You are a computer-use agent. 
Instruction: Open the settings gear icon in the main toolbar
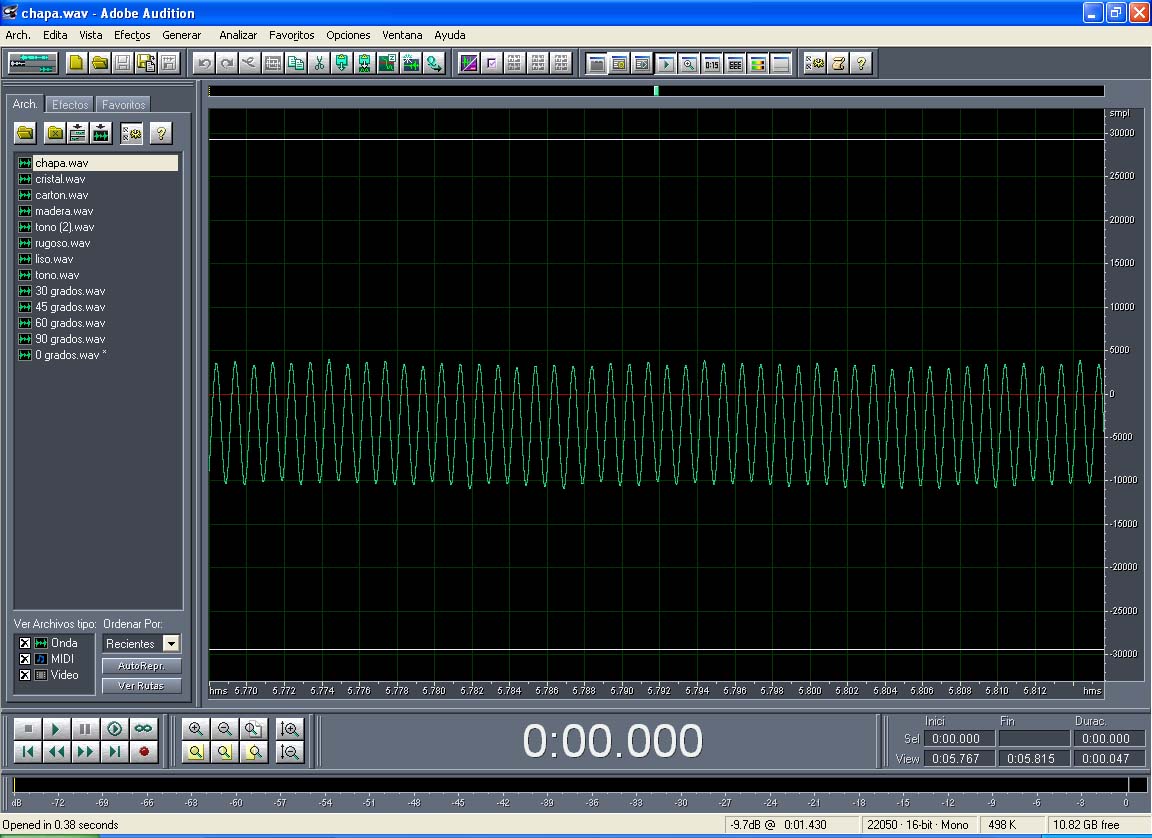tap(814, 64)
